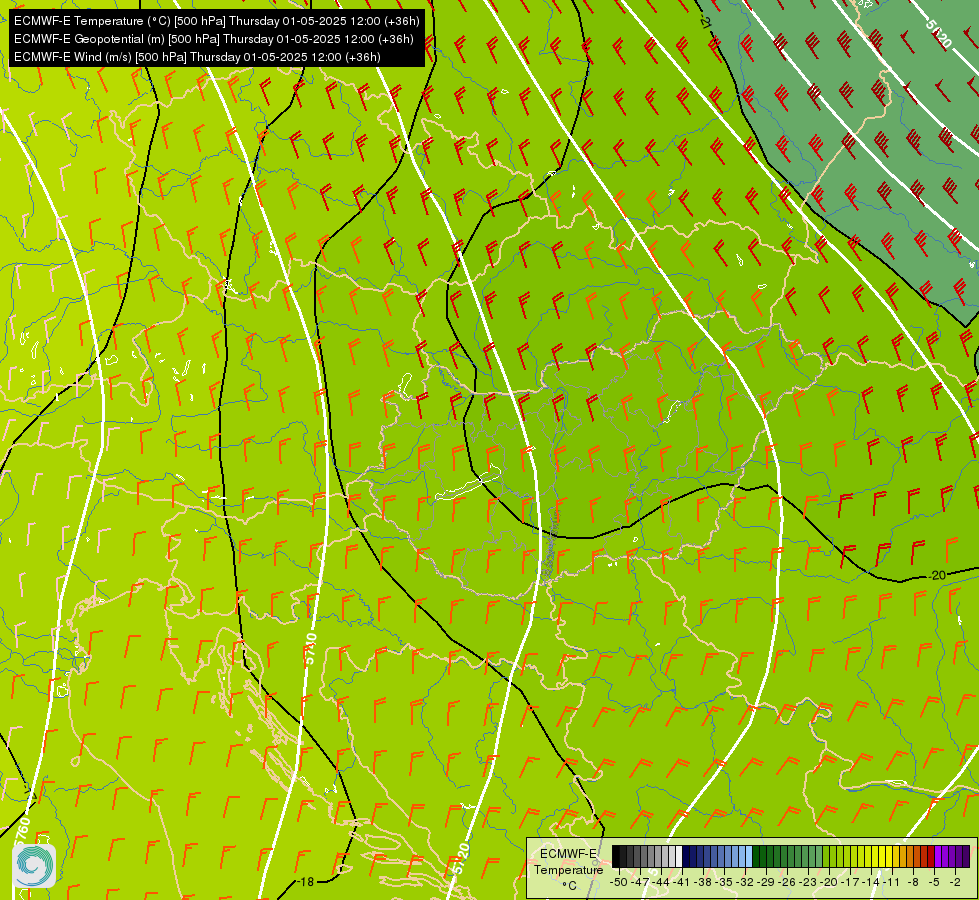This screenshot has height=900, width=979.
Task: Click the -11 value on the legend scale
Action: click(892, 882)
